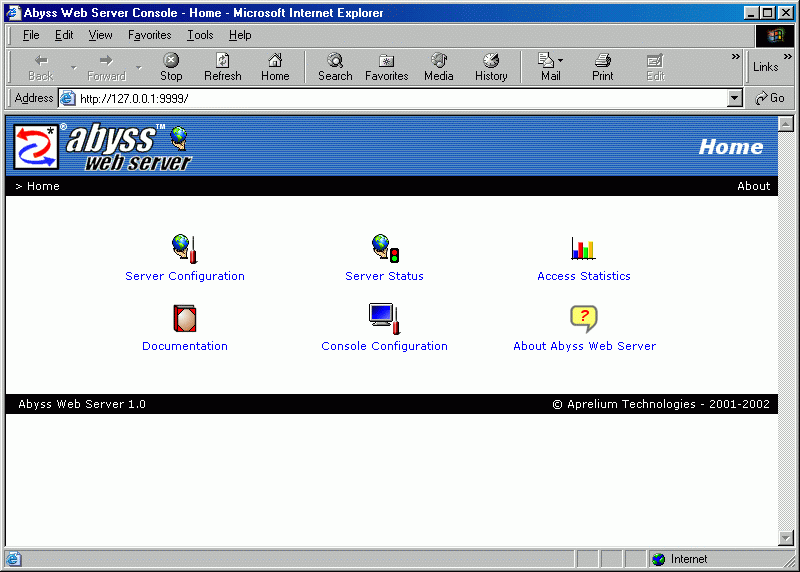800x572 pixels.
Task: Expand the Back button history dropdown arrow
Action: click(73, 67)
